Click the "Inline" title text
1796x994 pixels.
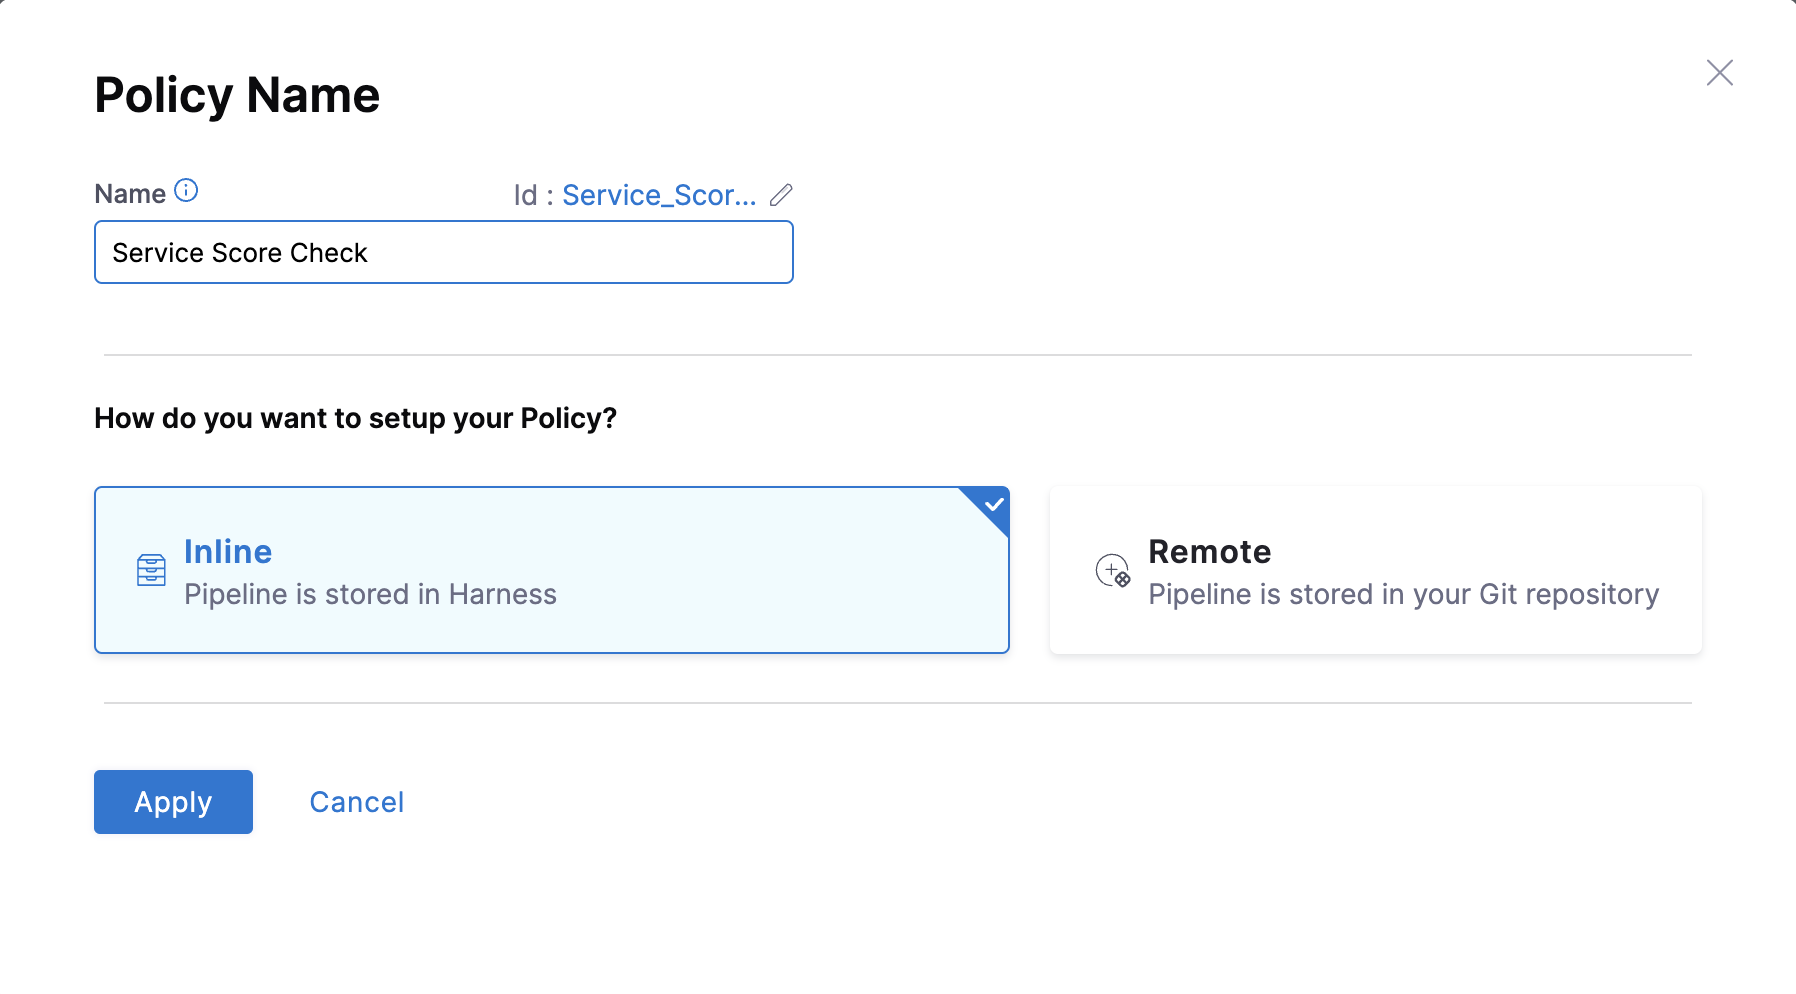click(228, 552)
